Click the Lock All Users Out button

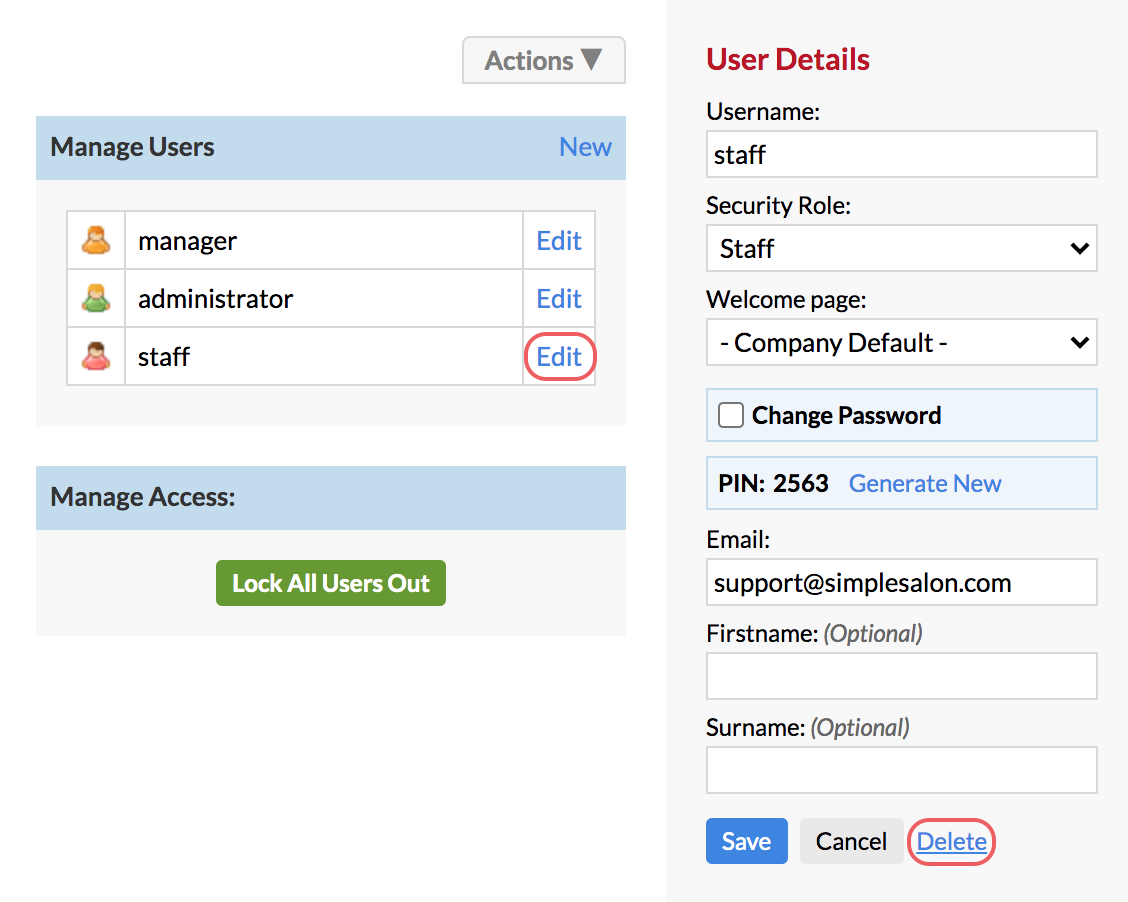click(331, 583)
